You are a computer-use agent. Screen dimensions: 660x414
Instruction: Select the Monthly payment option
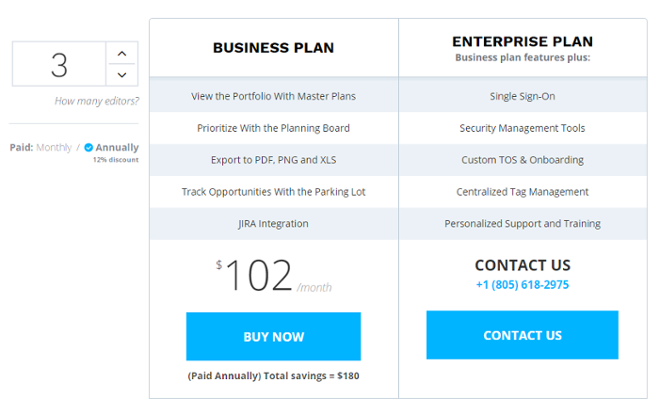click(x=54, y=147)
